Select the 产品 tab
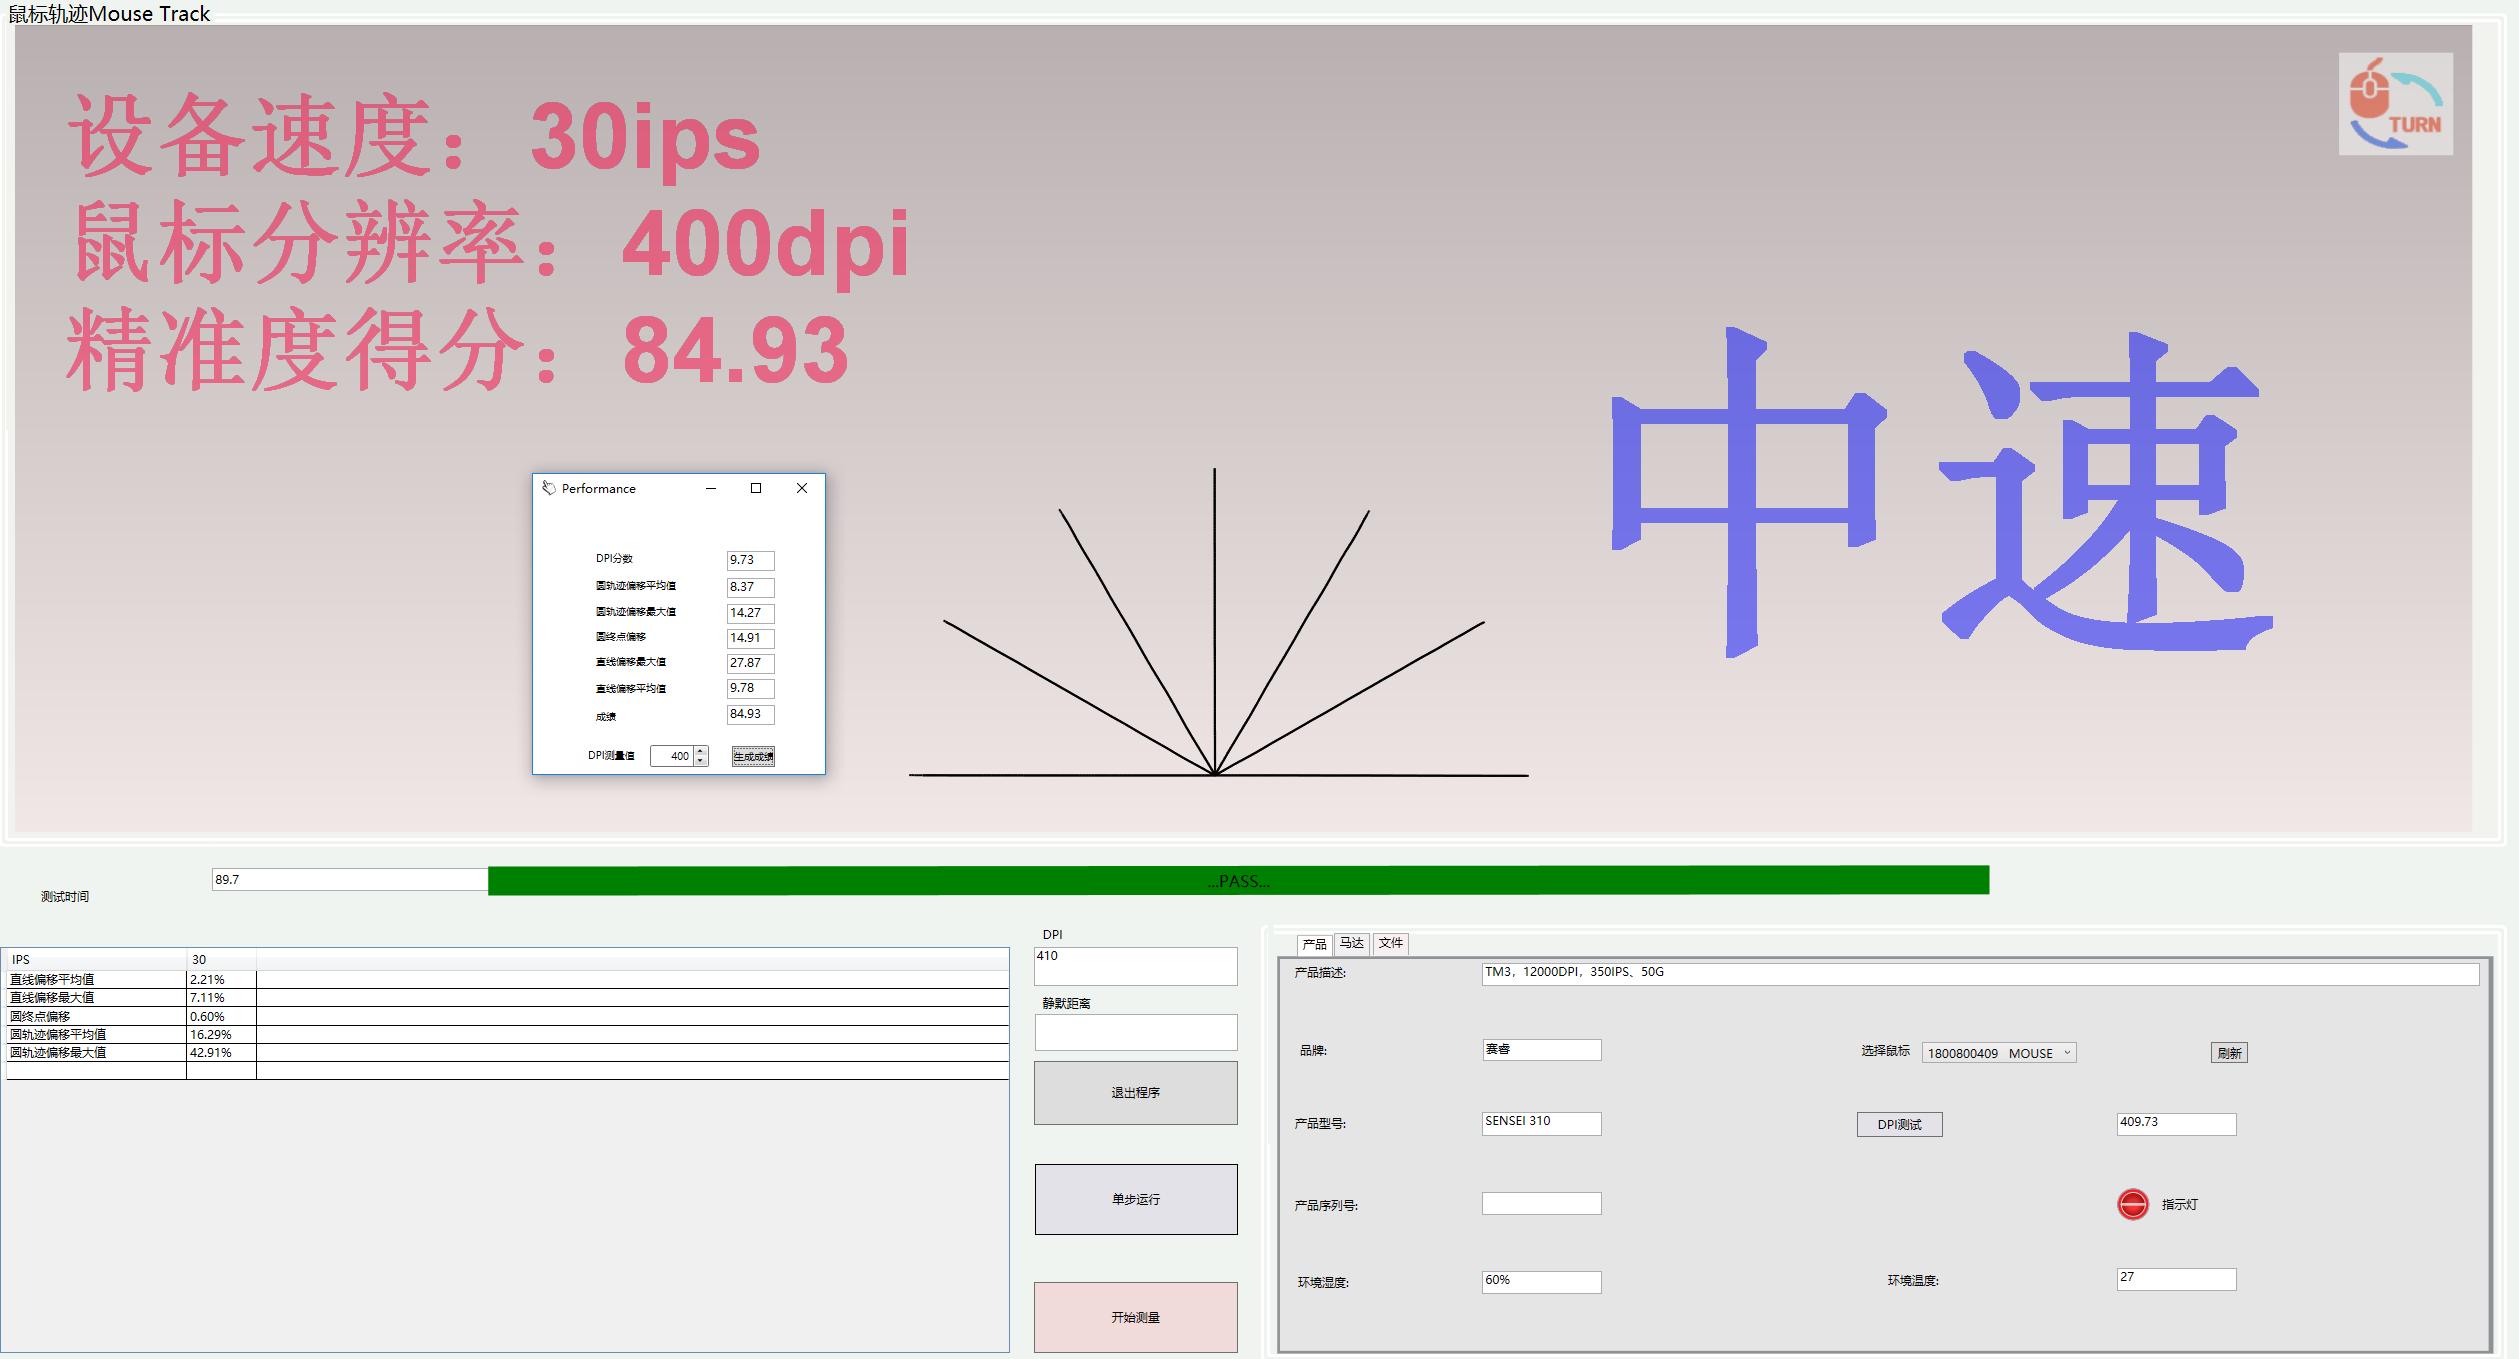The width and height of the screenshot is (2519, 1359). (x=1314, y=944)
